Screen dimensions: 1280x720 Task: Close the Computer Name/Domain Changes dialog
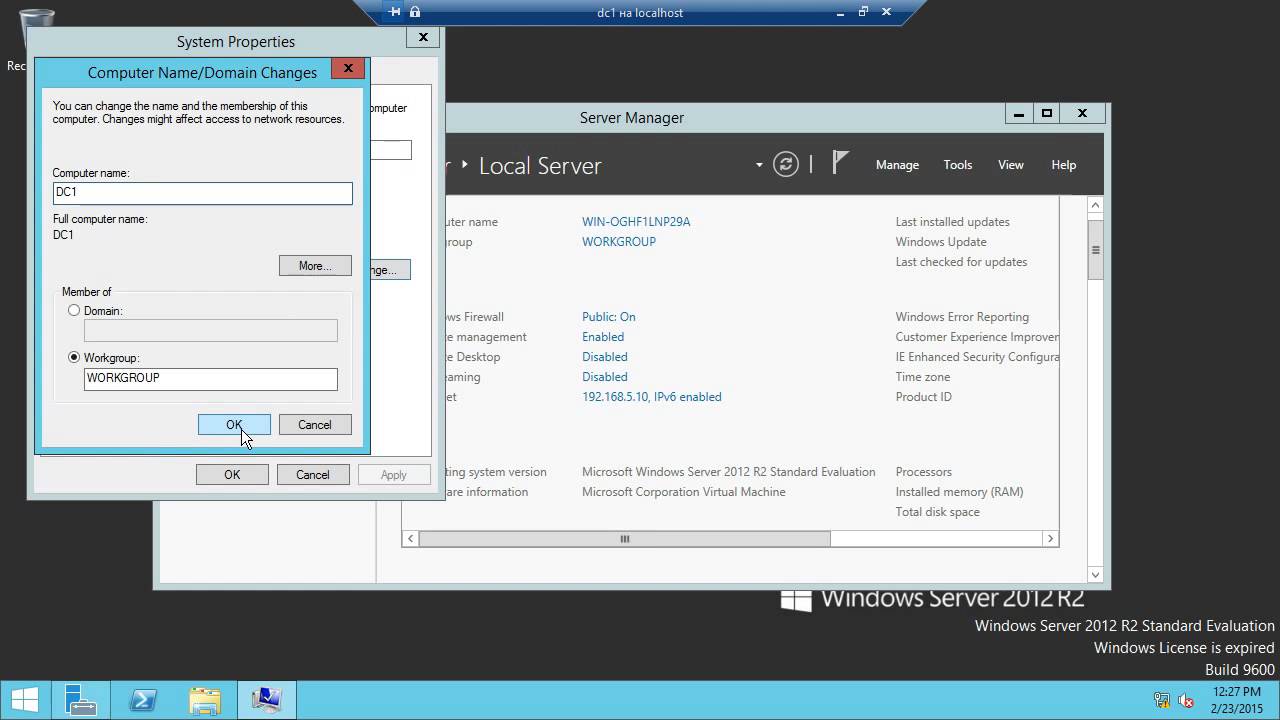point(348,68)
